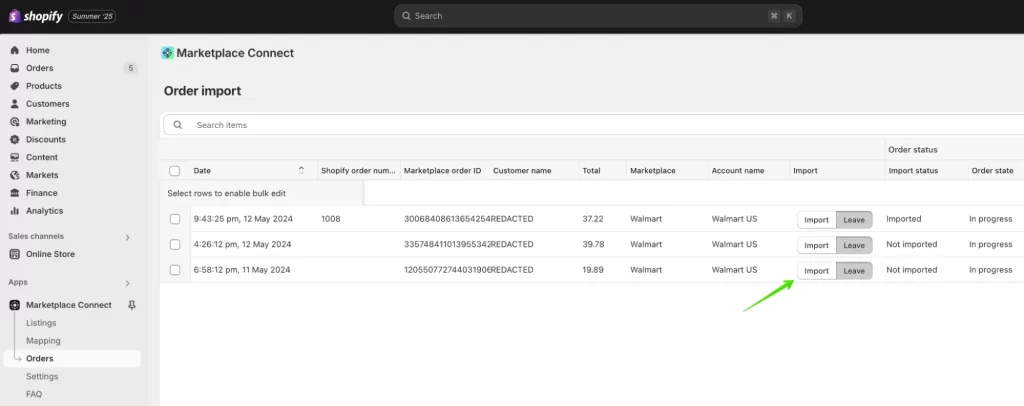This screenshot has height=406, width=1024.
Task: Click Import for order totaling 39.78
Action: point(816,245)
